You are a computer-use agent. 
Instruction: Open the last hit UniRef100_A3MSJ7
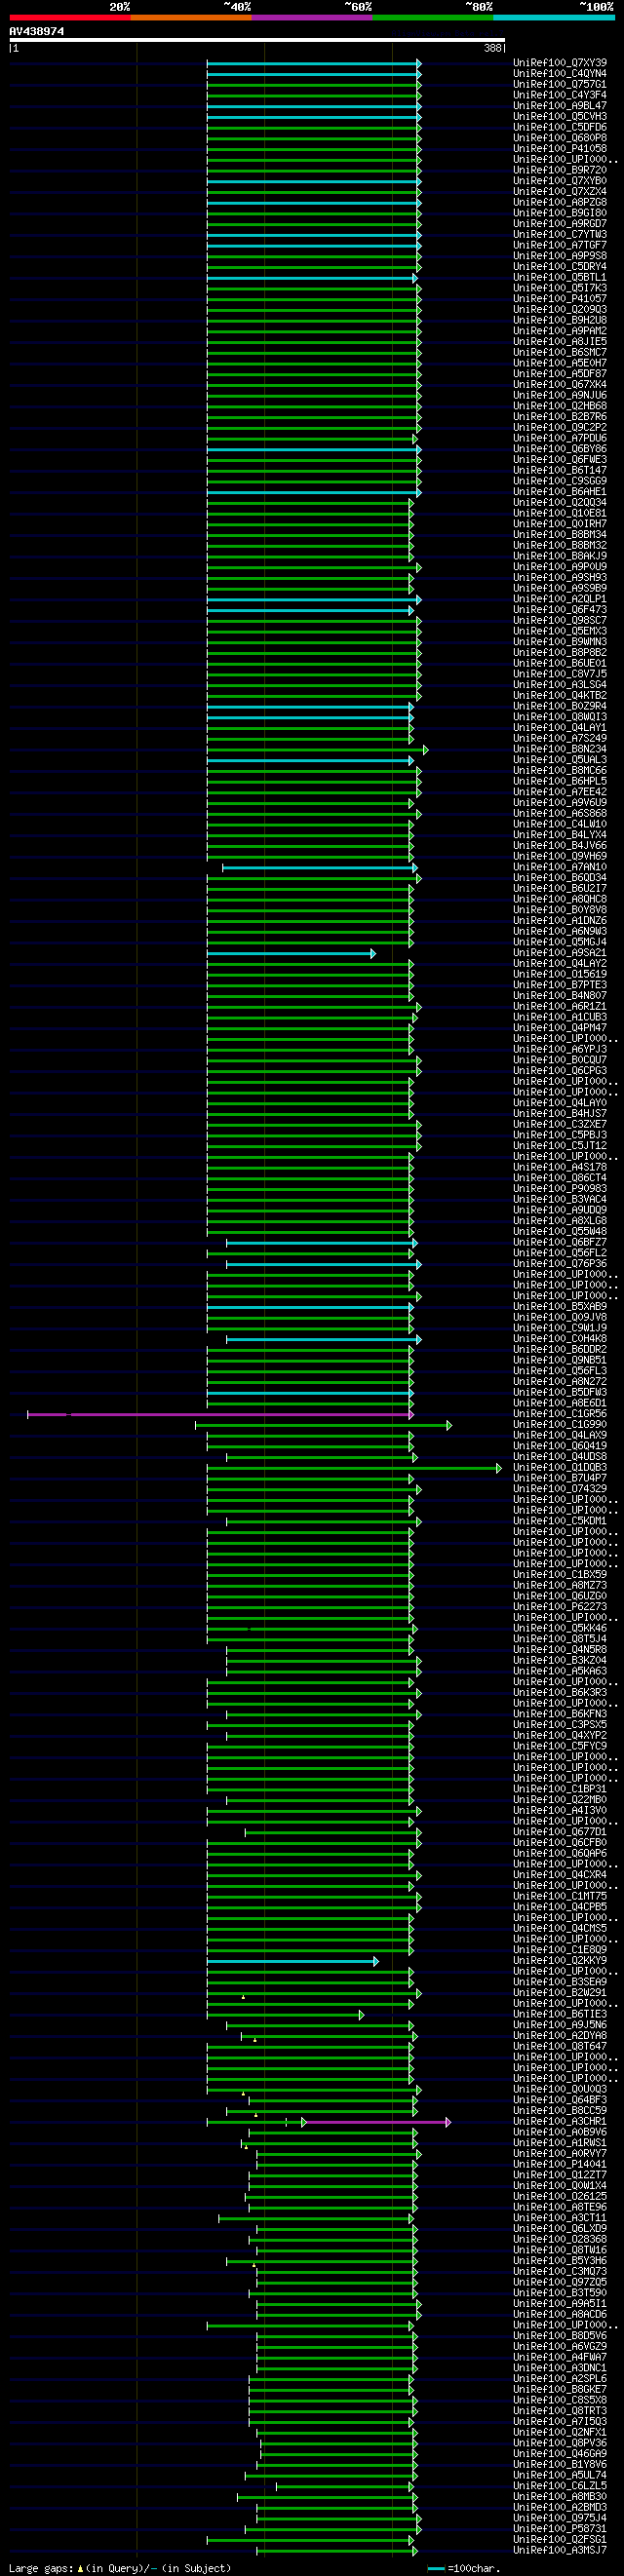pyautogui.click(x=560, y=2551)
